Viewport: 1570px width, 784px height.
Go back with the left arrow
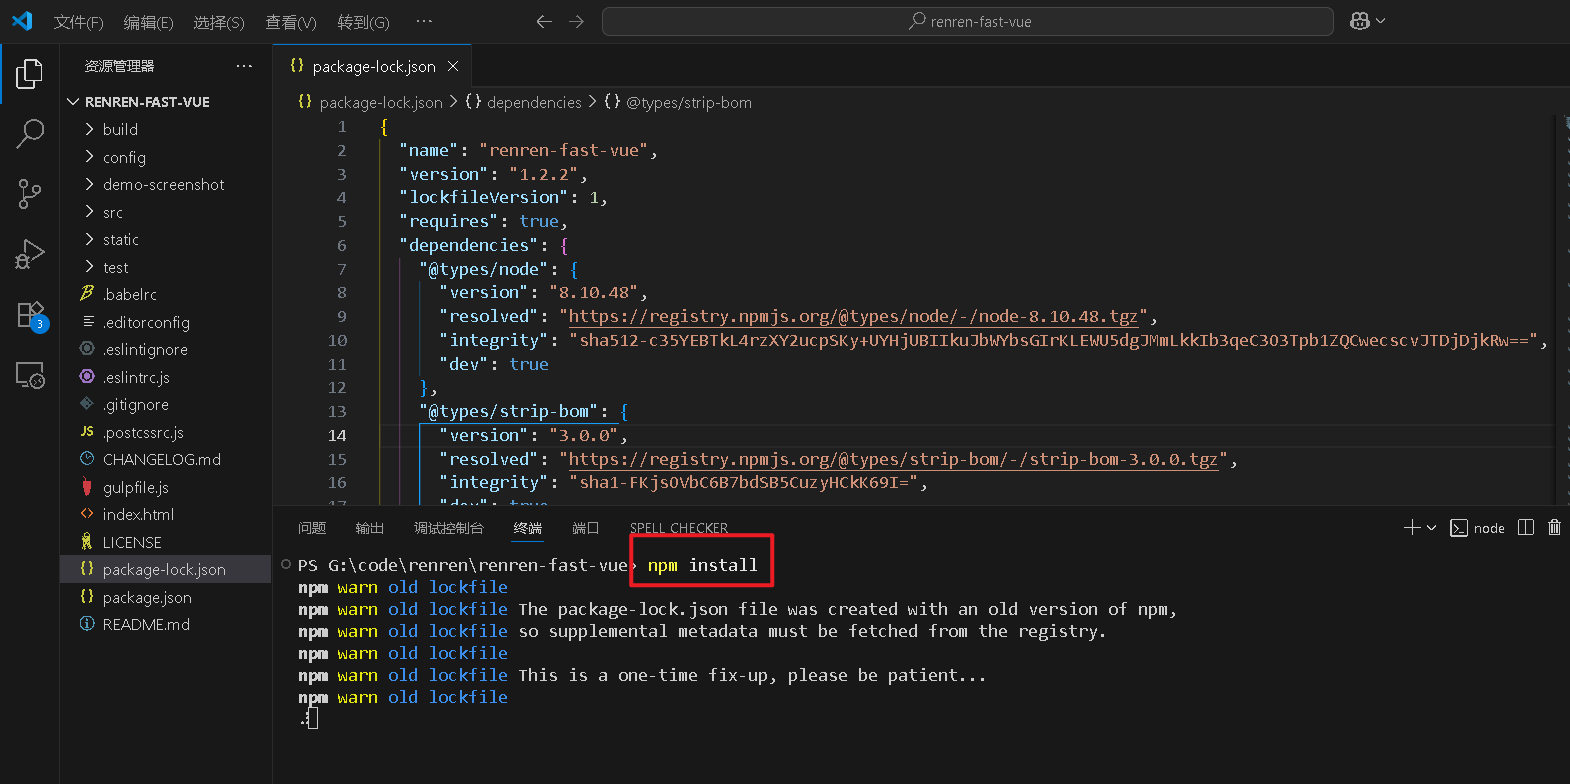pos(544,21)
